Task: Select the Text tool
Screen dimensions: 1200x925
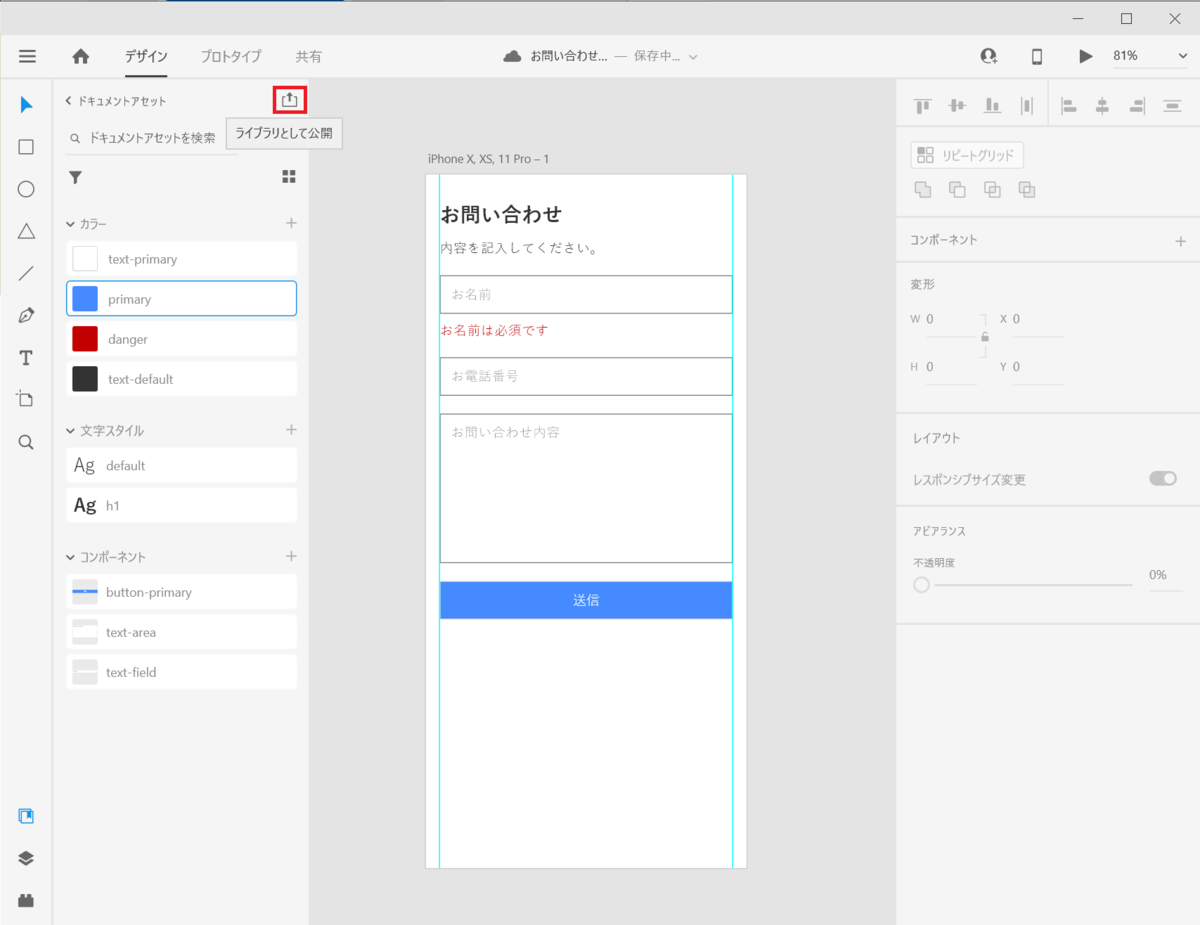Action: (27, 358)
